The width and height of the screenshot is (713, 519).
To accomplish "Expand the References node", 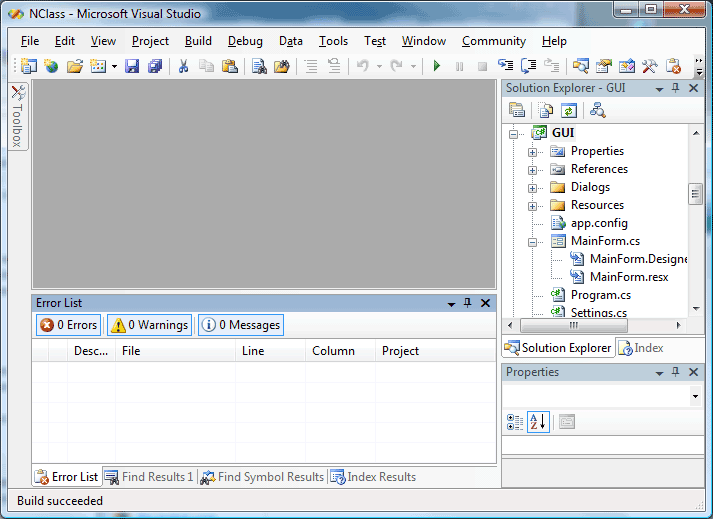I will coord(532,170).
